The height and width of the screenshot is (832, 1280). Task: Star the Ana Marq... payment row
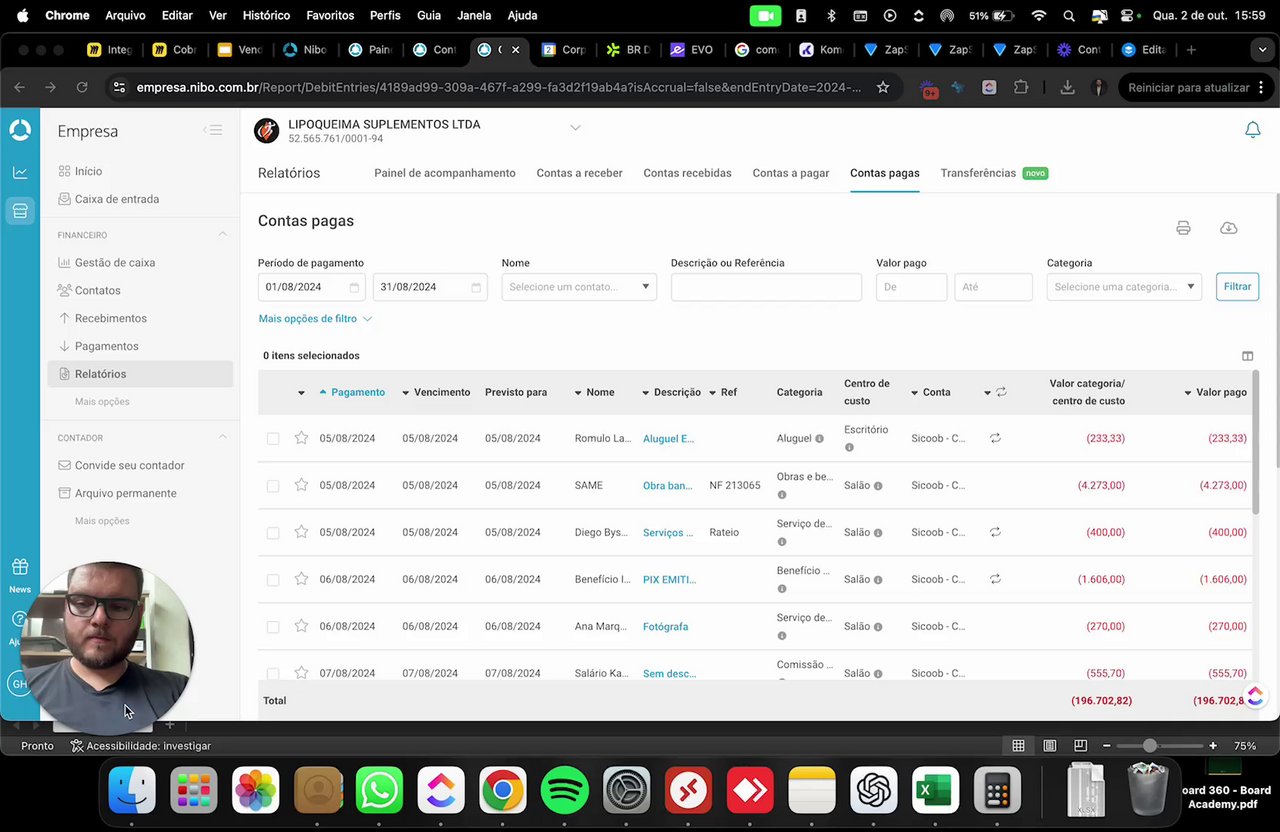(x=301, y=626)
